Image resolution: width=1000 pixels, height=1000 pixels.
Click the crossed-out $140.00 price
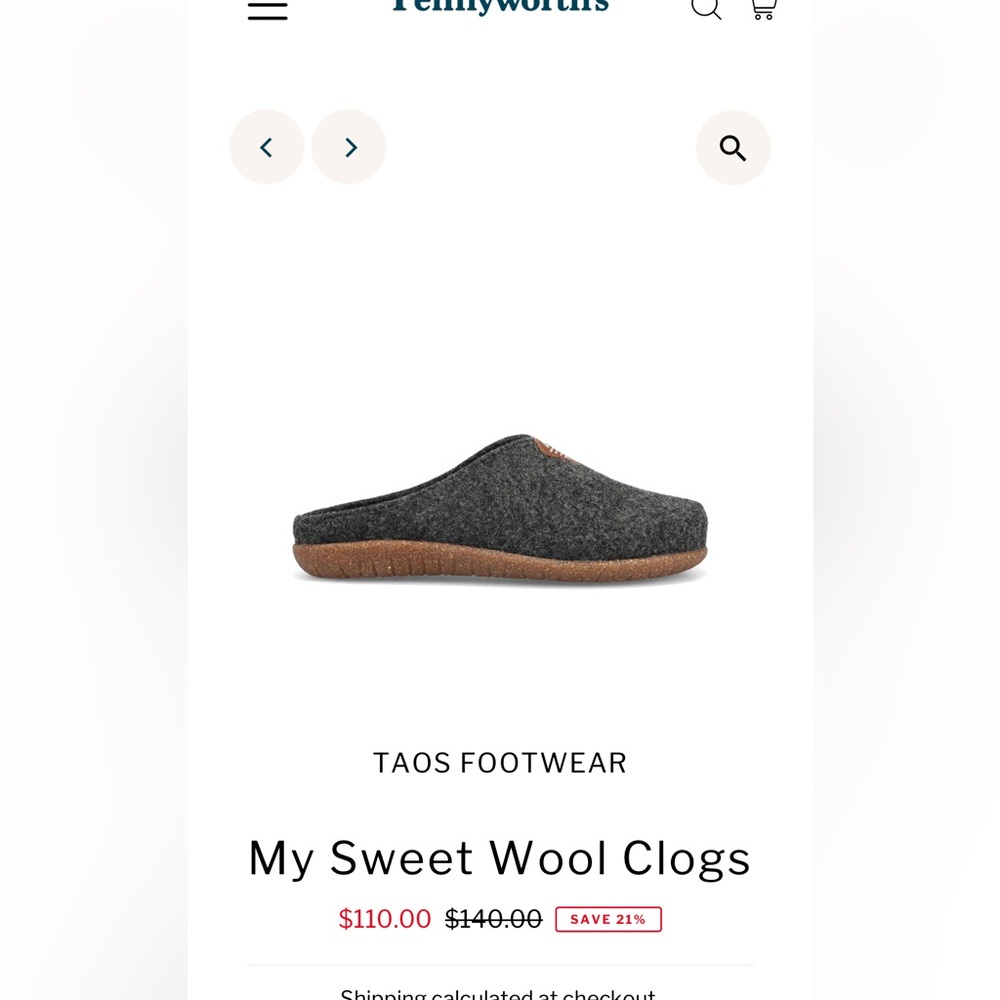click(493, 918)
